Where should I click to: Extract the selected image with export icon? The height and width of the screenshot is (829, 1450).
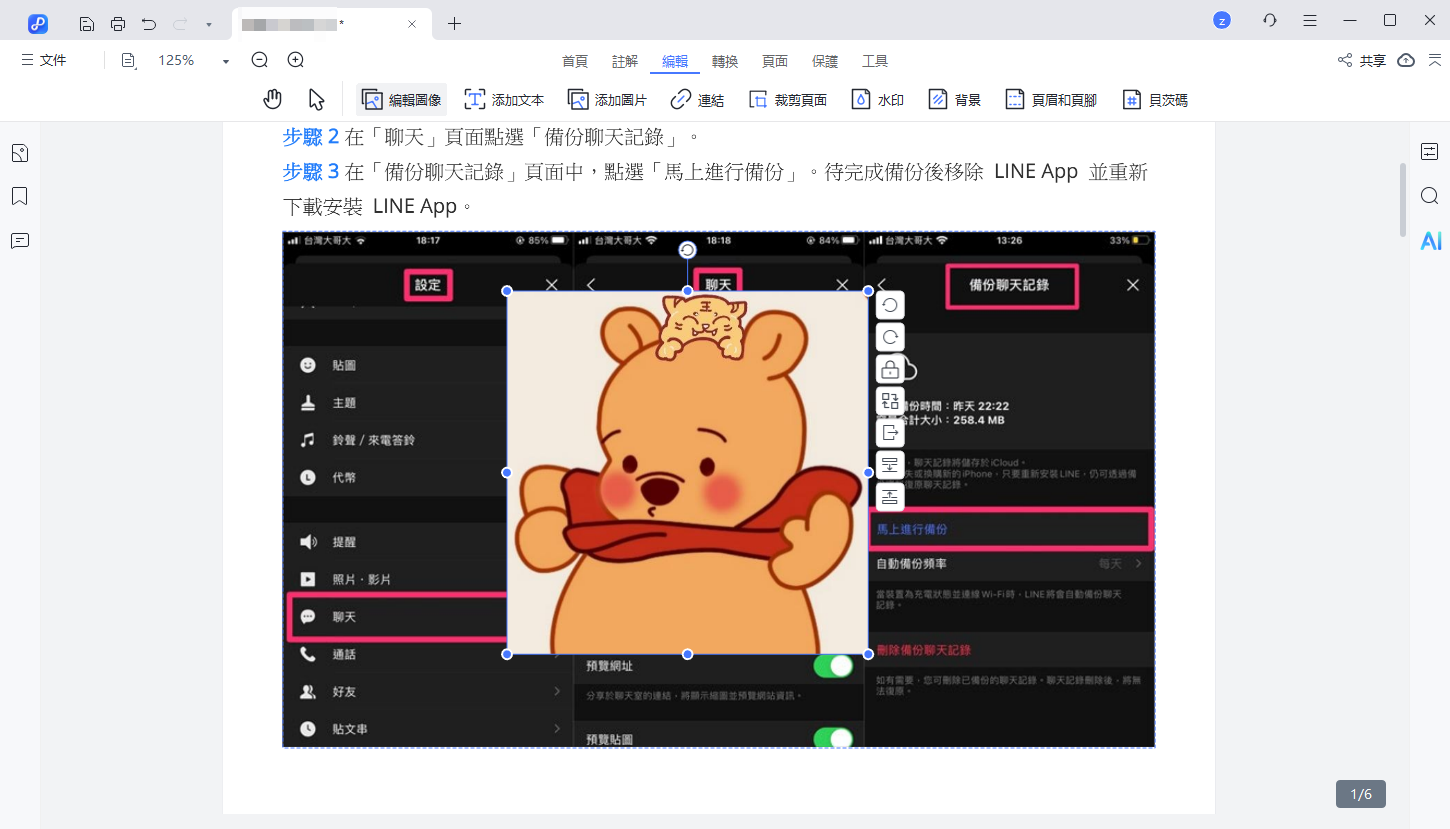pyautogui.click(x=890, y=433)
